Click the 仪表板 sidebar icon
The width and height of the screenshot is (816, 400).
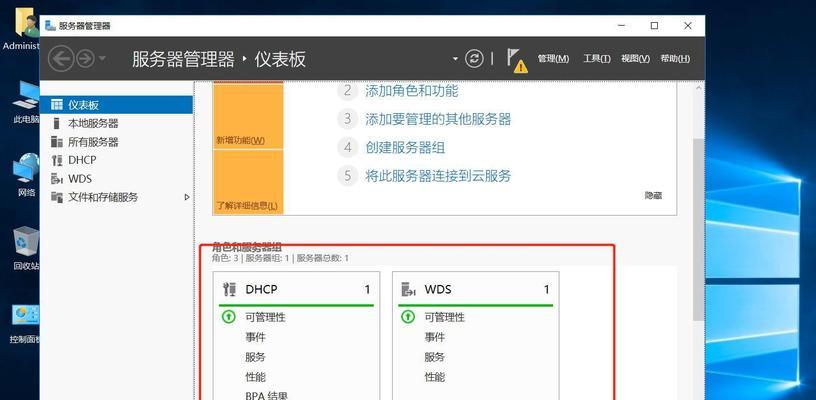click(57, 105)
